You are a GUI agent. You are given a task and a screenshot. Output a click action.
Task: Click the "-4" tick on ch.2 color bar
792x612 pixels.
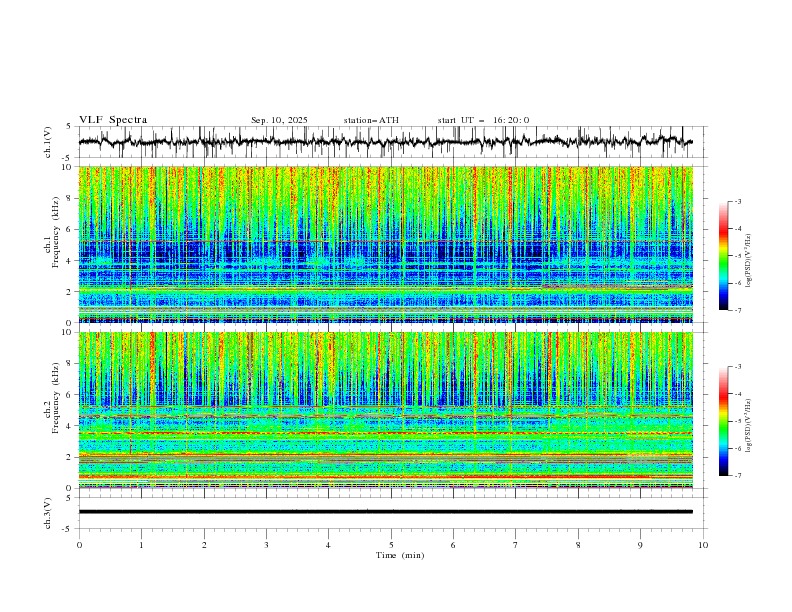click(x=738, y=394)
